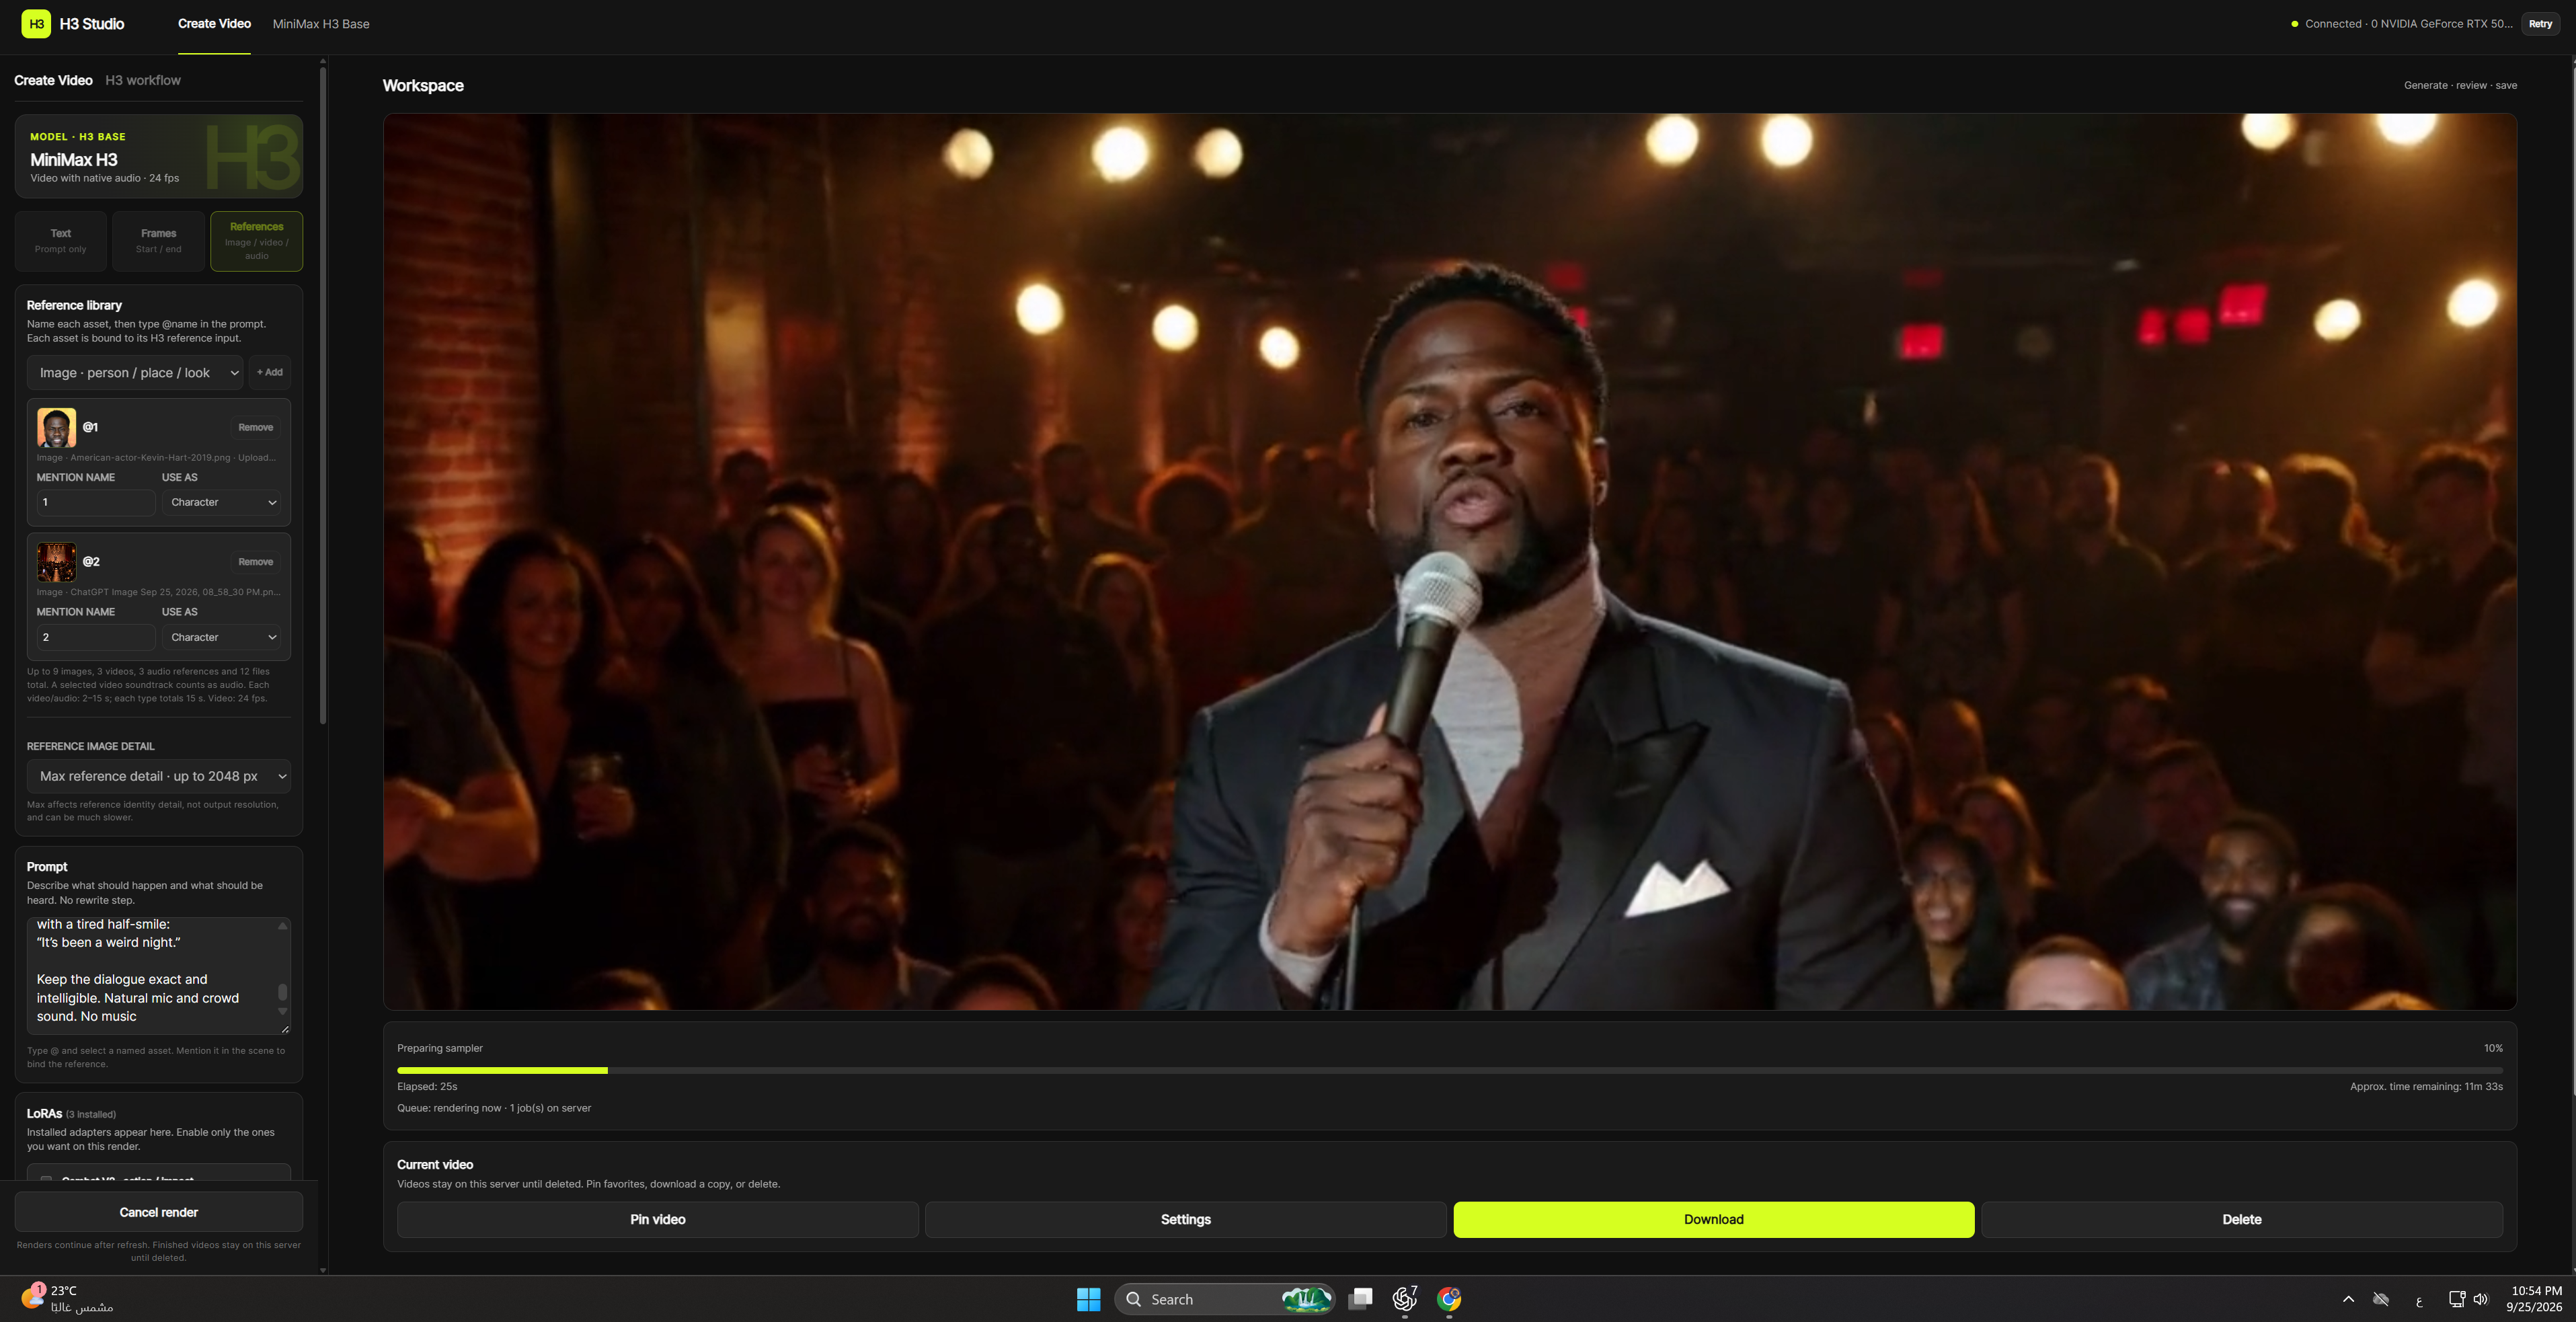Viewport: 2576px width, 1322px height.
Task: Remove the @1 reference asset
Action: [256, 427]
